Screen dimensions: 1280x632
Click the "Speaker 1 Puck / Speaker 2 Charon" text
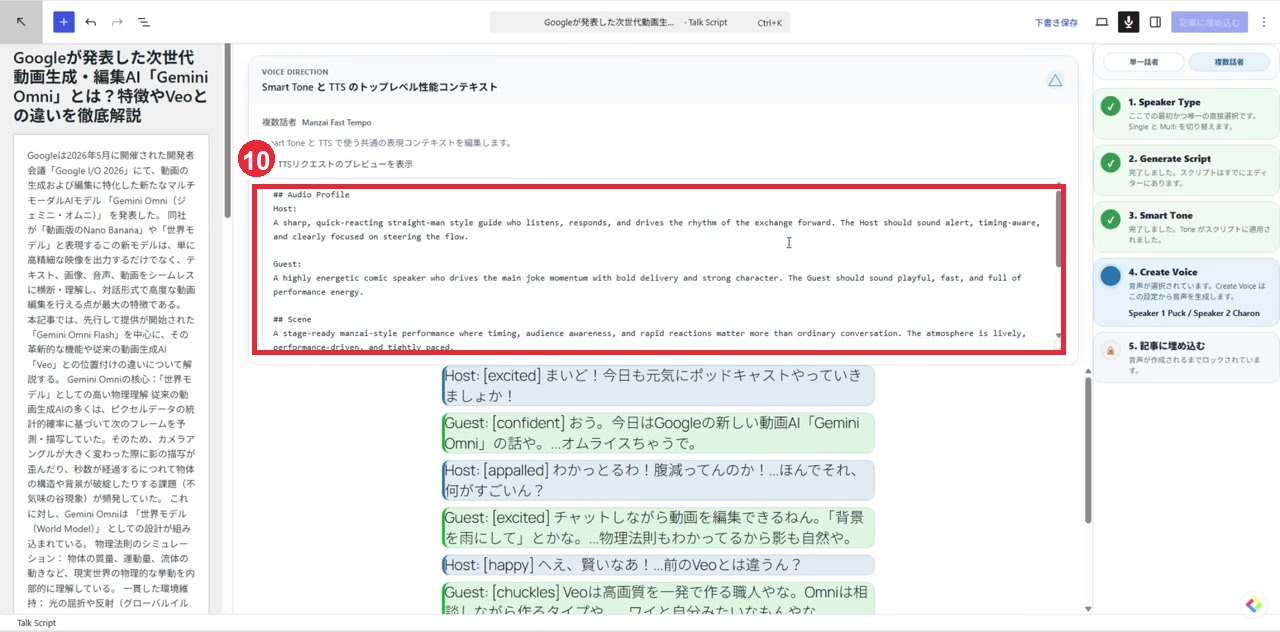(1194, 313)
